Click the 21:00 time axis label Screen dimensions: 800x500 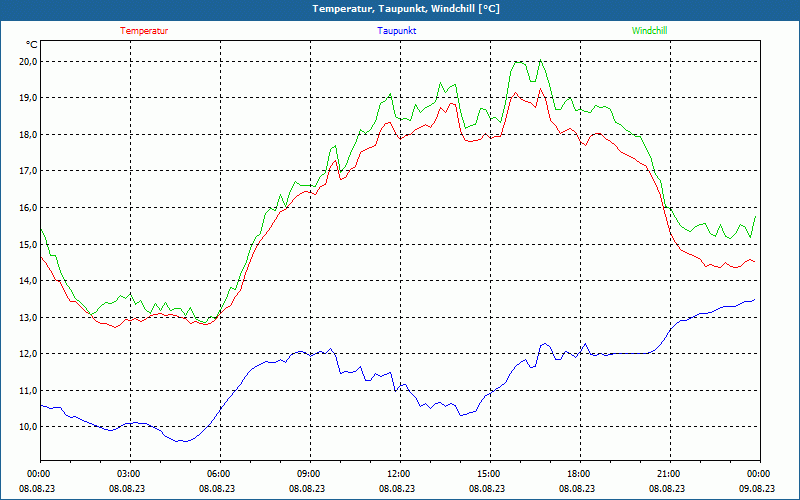(x=670, y=474)
